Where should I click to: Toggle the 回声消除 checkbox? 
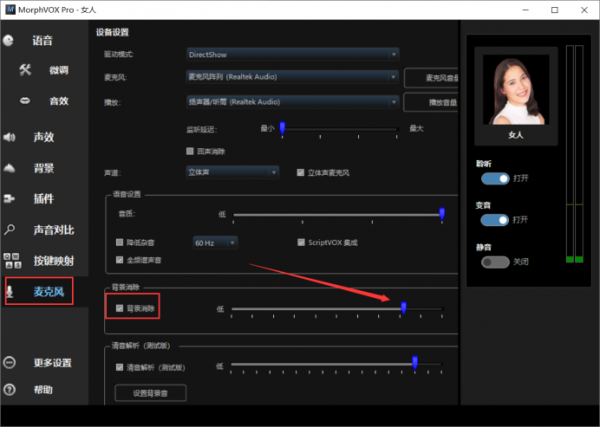[190, 151]
